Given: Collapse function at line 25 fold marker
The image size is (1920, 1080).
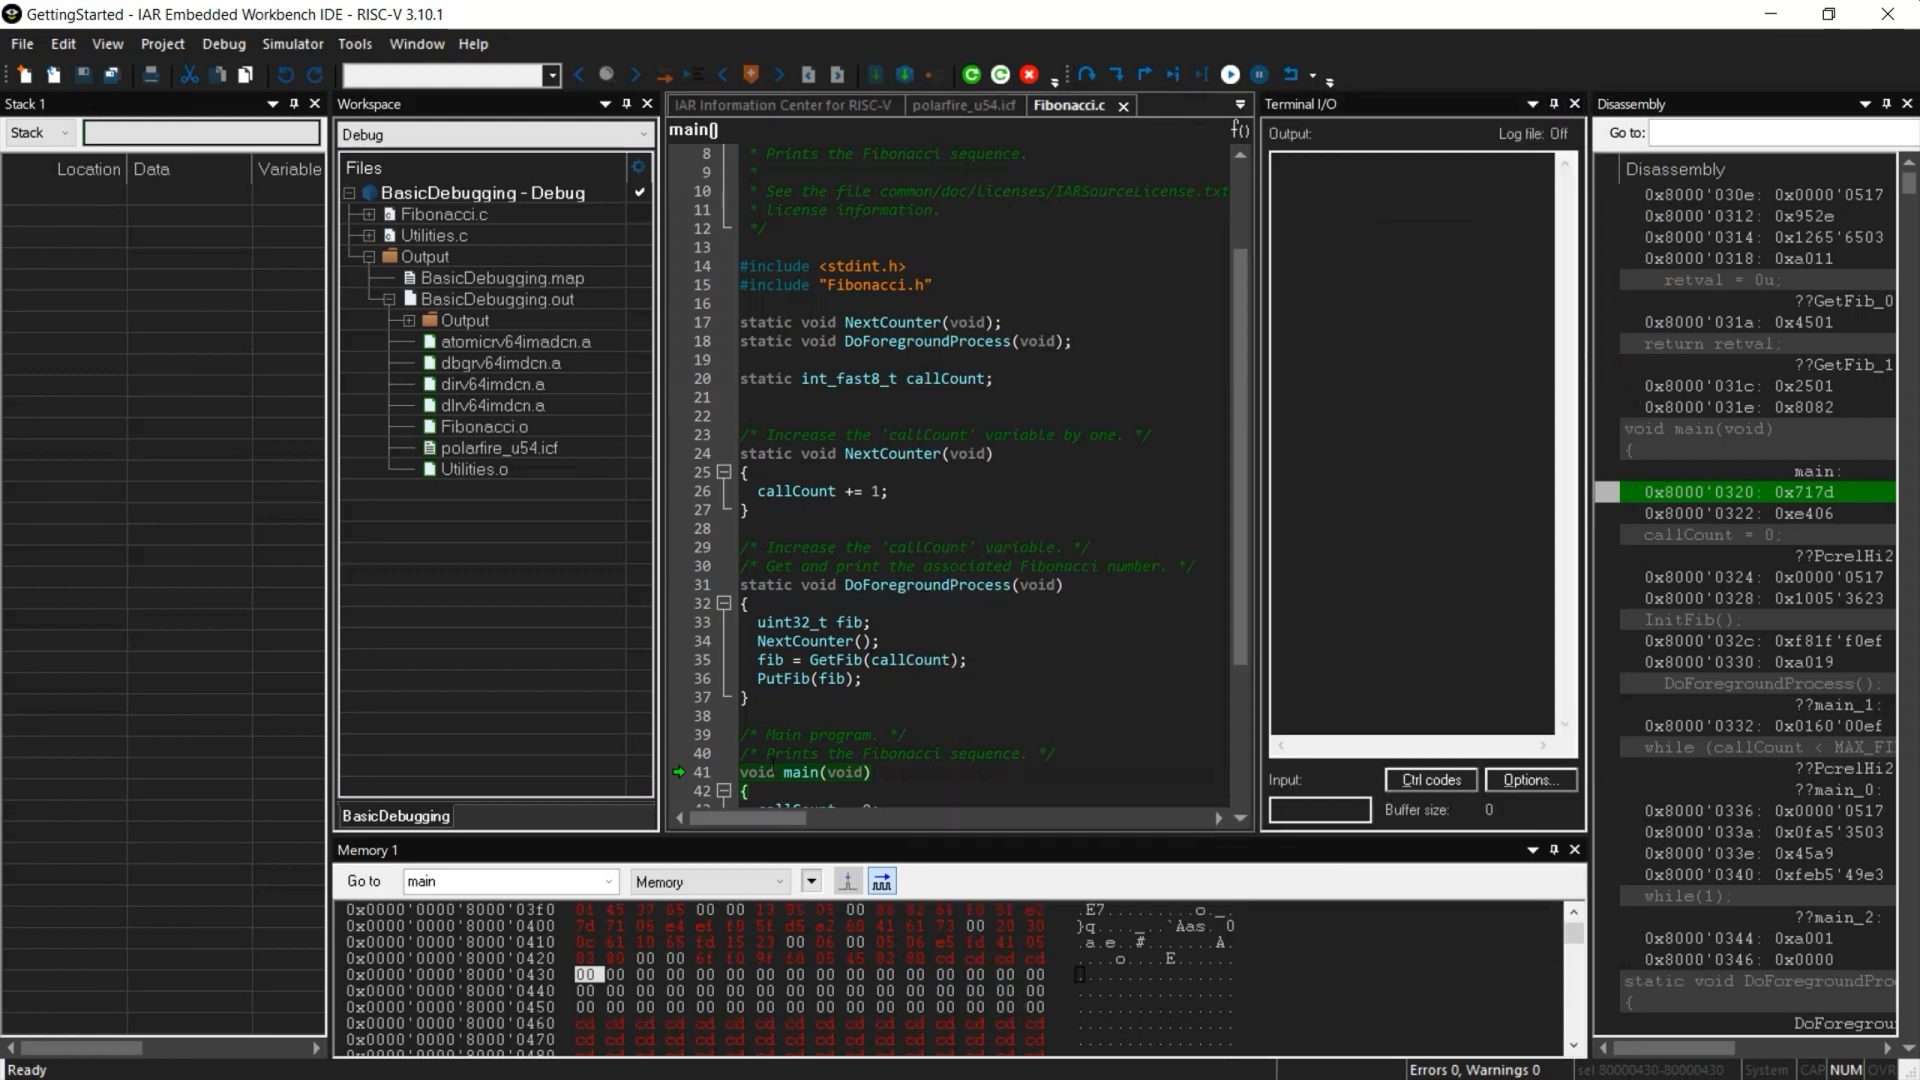Looking at the screenshot, I should point(724,472).
